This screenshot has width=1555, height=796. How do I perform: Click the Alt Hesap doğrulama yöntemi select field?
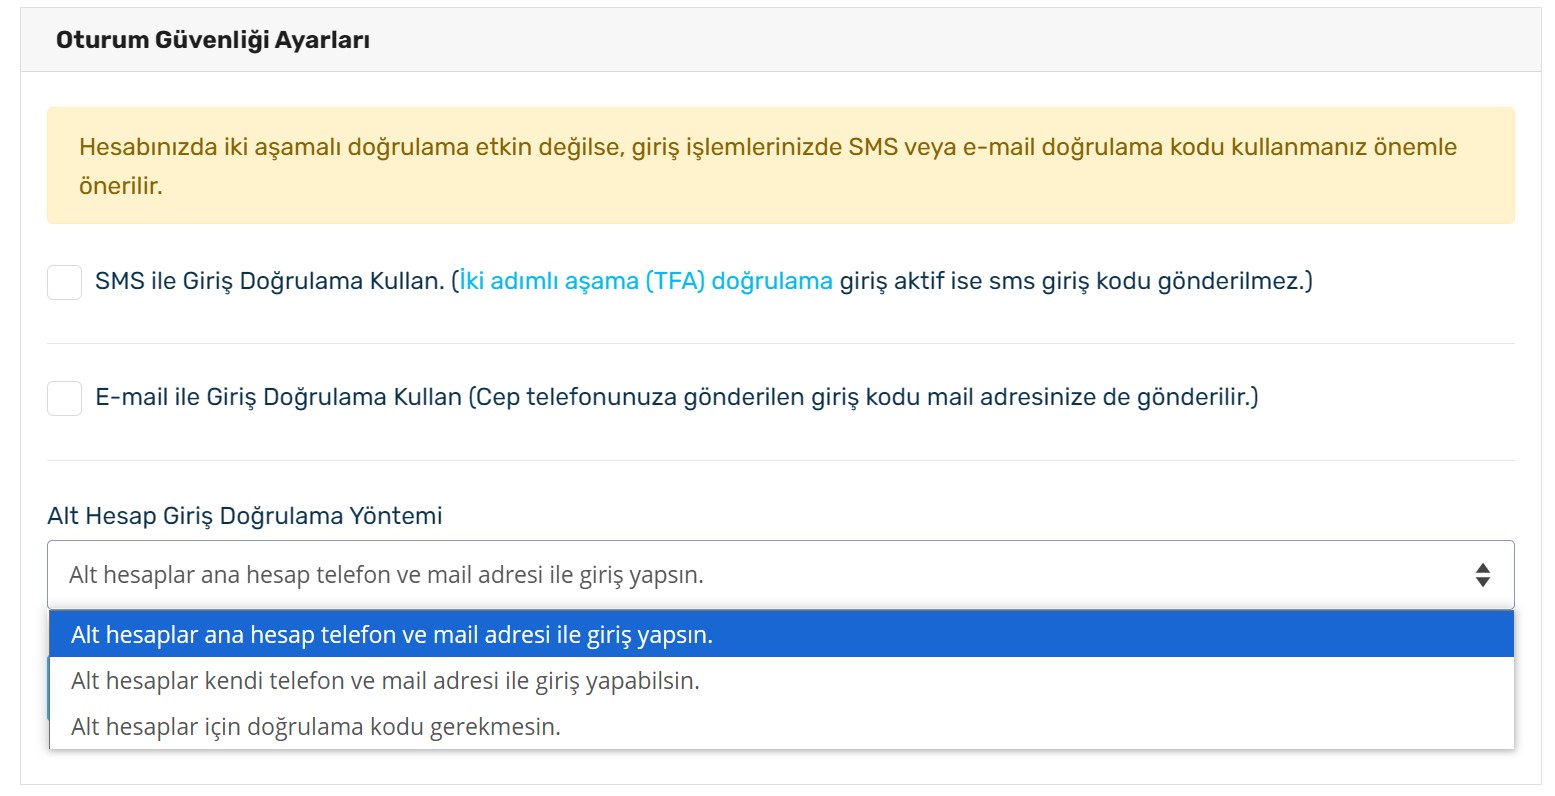[780, 575]
